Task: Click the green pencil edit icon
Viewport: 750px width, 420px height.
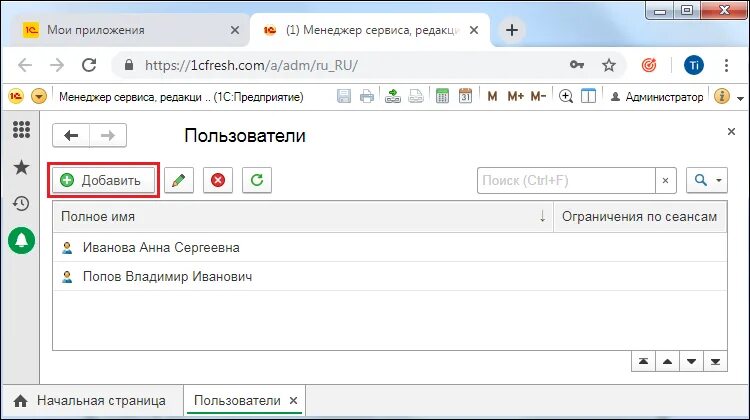Action: pos(179,180)
